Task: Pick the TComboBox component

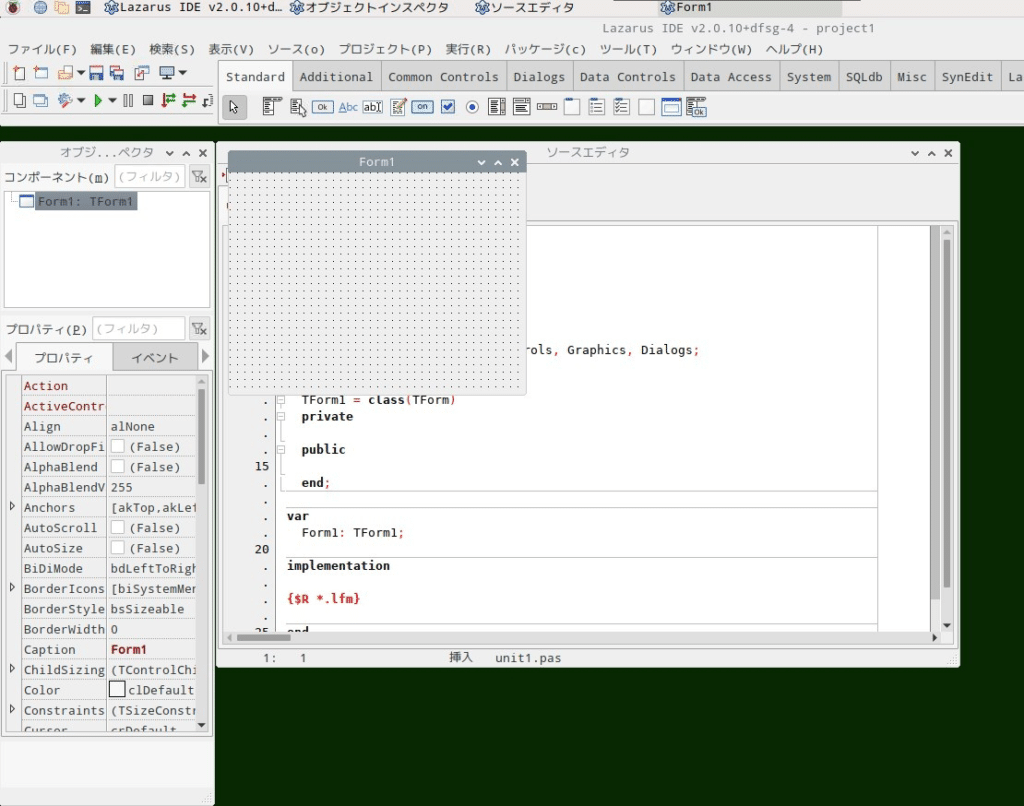Action: click(x=522, y=107)
